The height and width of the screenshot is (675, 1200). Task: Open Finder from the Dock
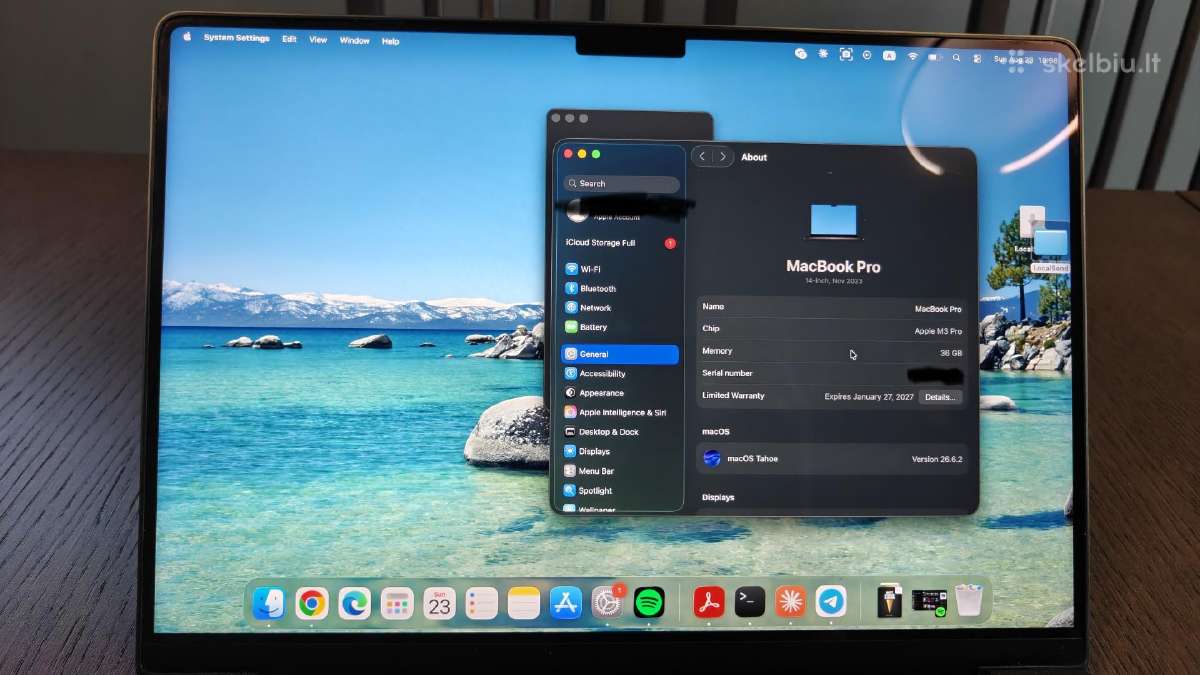pyautogui.click(x=269, y=603)
